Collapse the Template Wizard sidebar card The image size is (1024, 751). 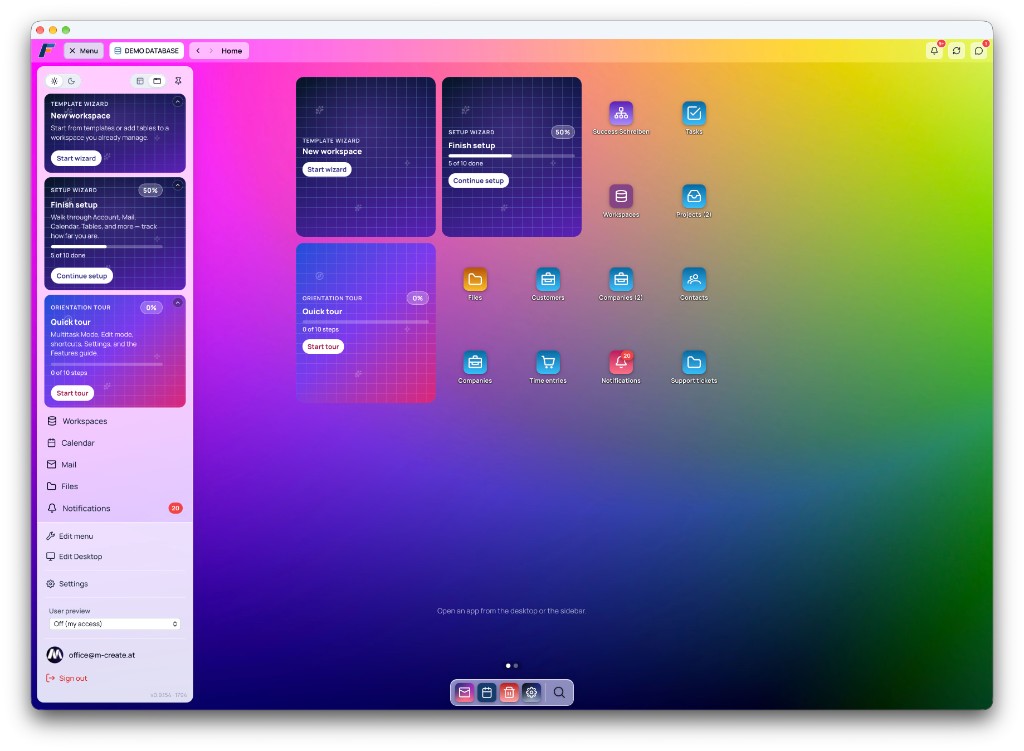(178, 102)
